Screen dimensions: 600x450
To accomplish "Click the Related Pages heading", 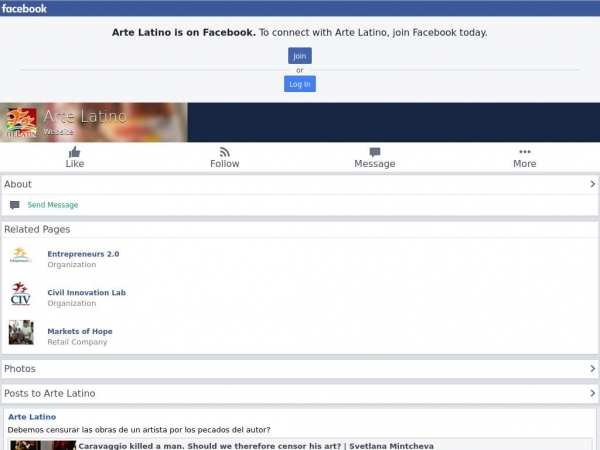I will (x=37, y=229).
